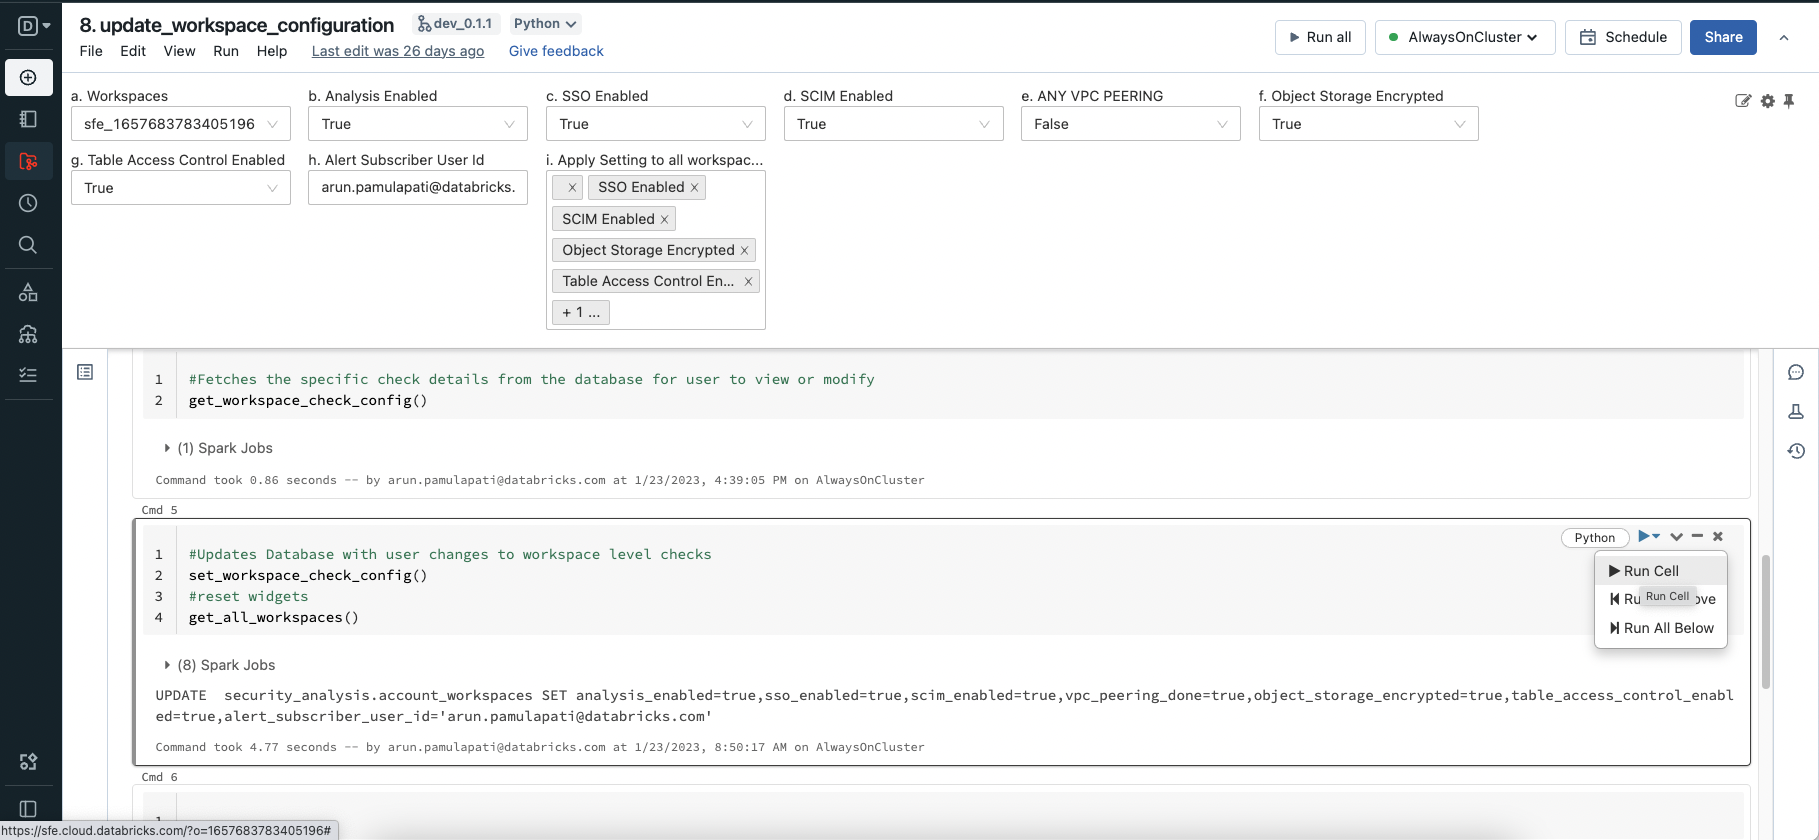The image size is (1819, 840).
Task: Choose Run All Below from the popup
Action: [x=1661, y=628]
